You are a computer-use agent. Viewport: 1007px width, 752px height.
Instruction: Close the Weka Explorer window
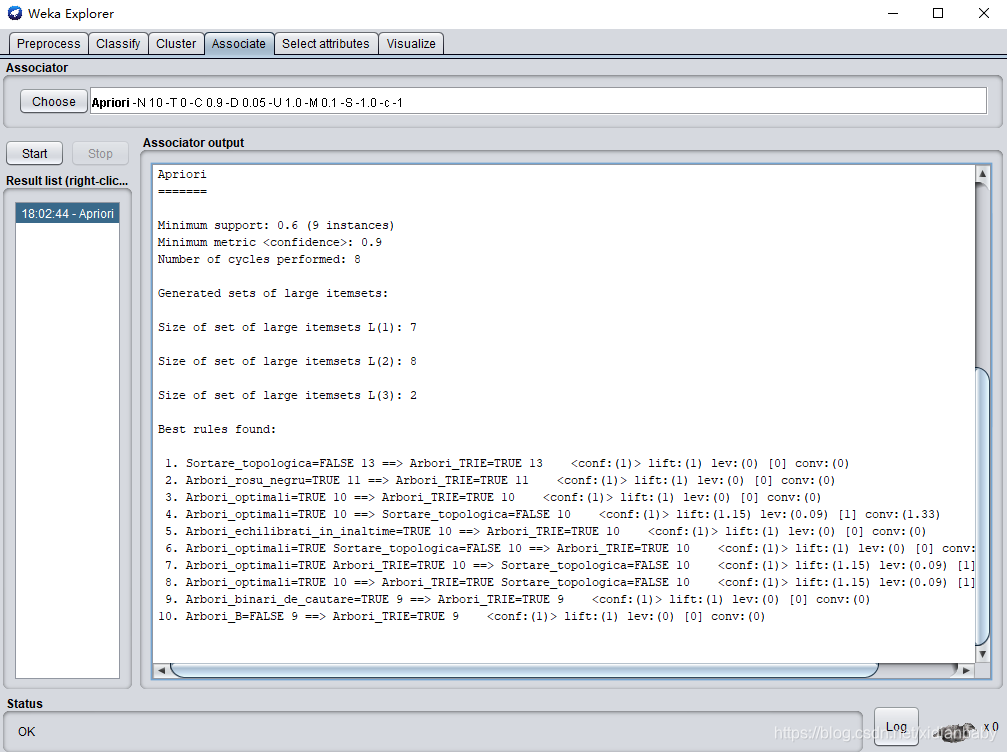tap(983, 13)
